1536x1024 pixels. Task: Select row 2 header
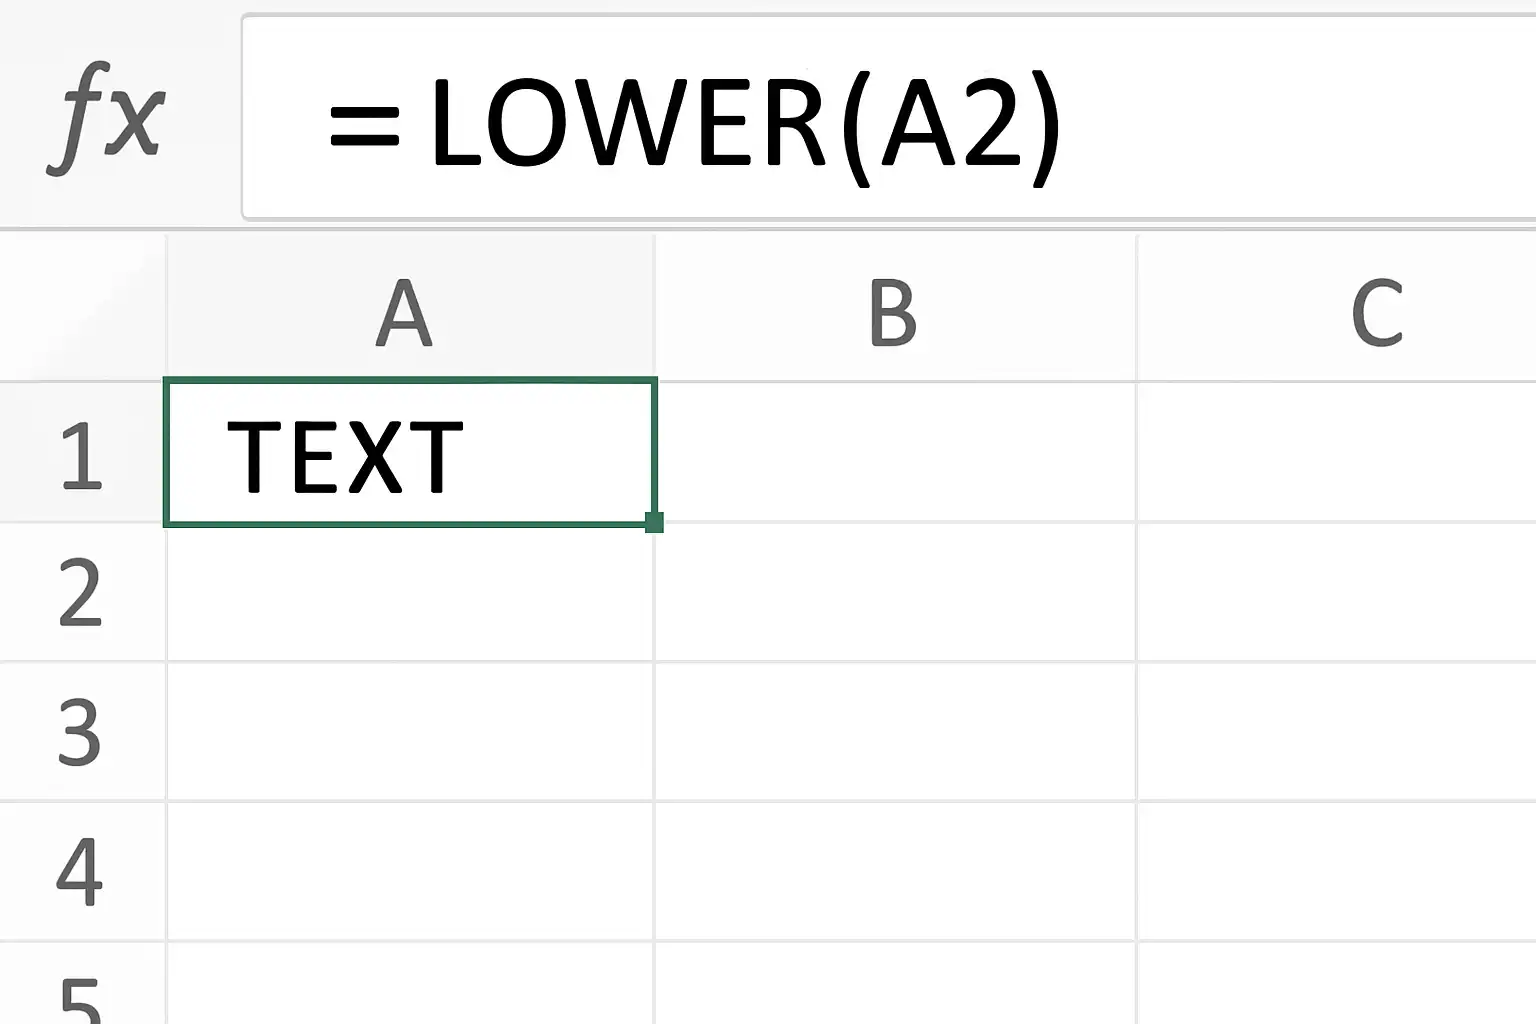point(82,591)
